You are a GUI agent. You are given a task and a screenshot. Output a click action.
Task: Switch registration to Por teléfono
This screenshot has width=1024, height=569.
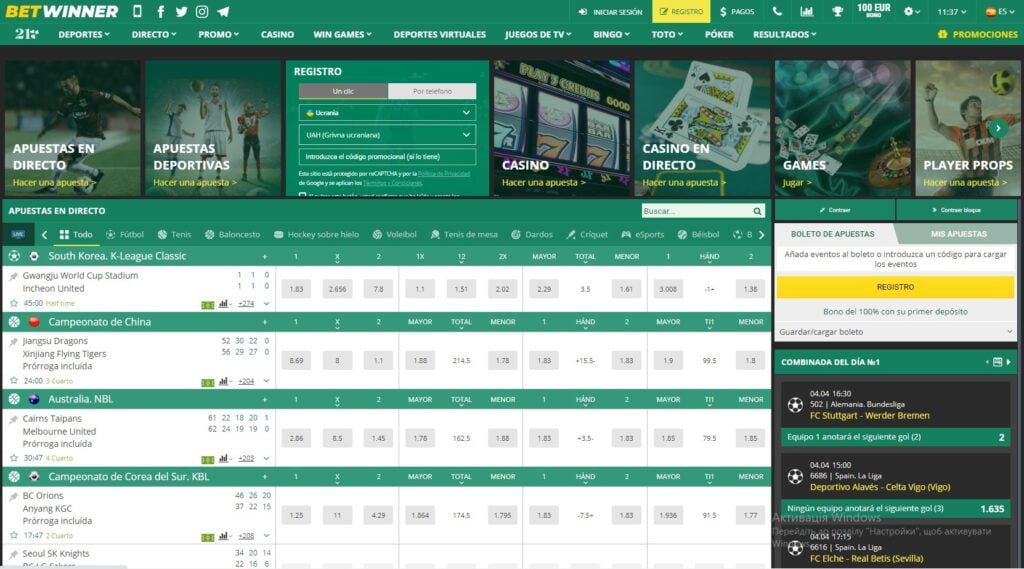[x=432, y=91]
